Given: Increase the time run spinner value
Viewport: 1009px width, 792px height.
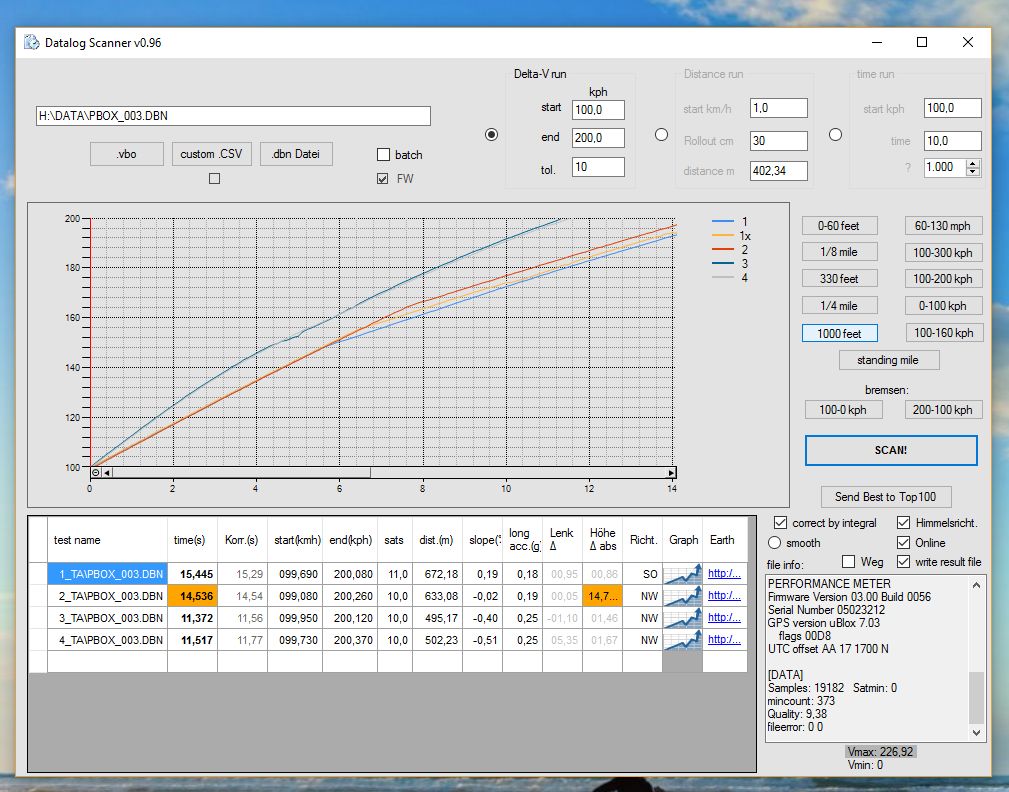Looking at the screenshot, I should 973,163.
